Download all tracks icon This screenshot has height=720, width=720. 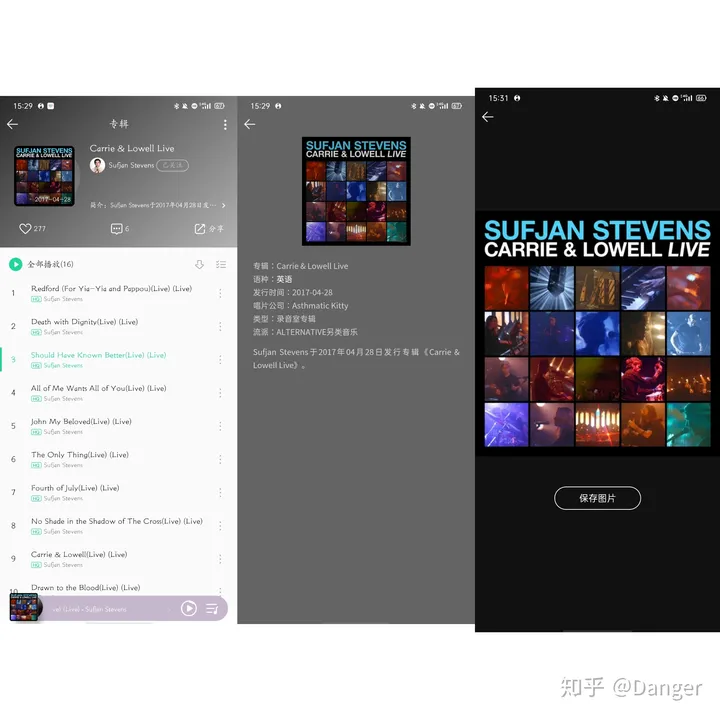(x=199, y=264)
